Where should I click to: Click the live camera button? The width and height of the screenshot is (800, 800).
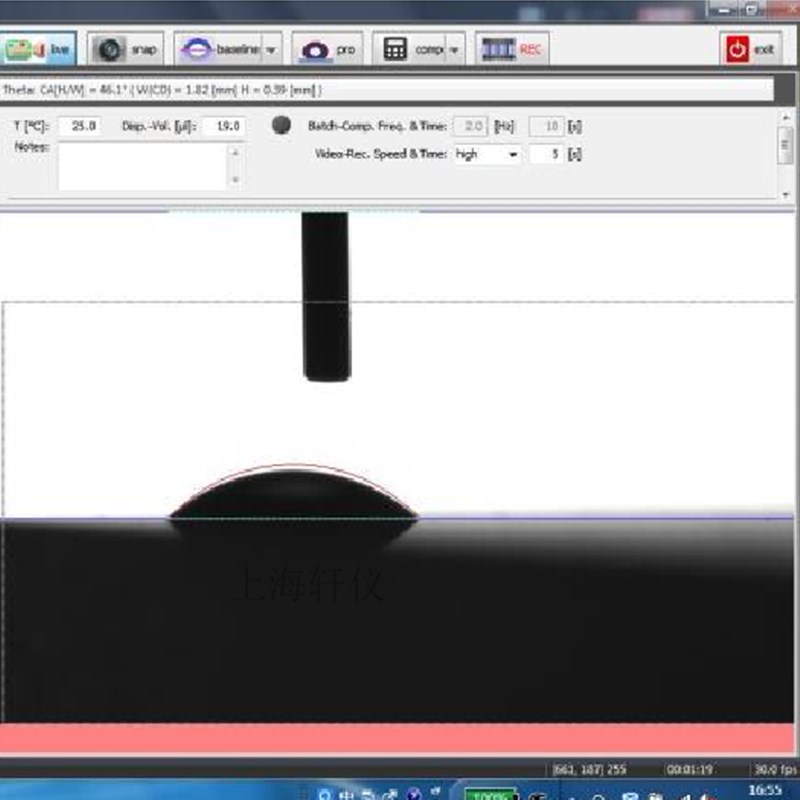tap(37, 48)
